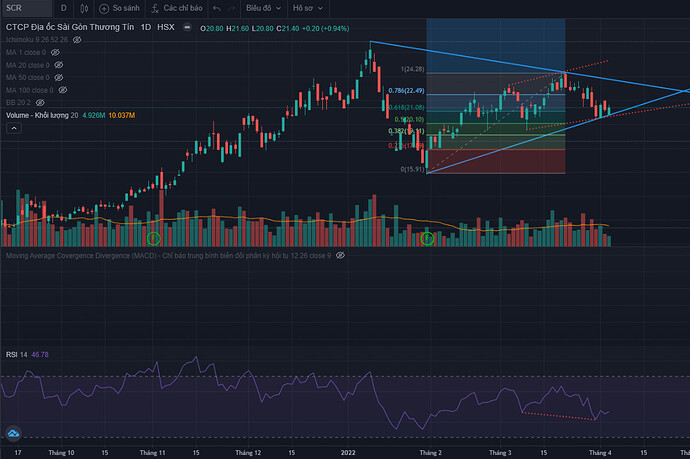Collapse the indicator legend with the chevron

click(14, 128)
